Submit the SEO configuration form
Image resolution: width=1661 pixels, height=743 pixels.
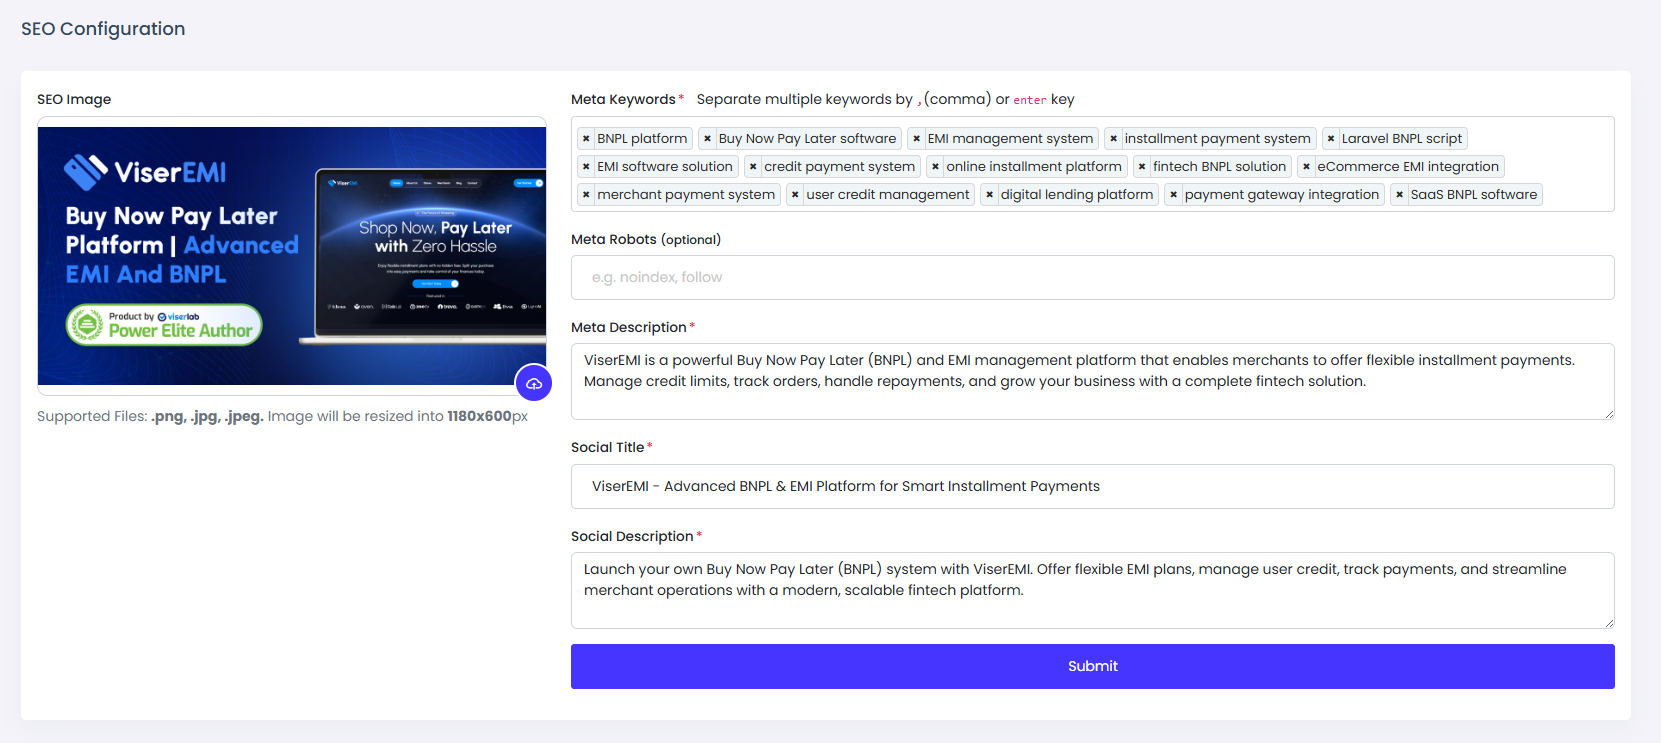(x=1092, y=666)
